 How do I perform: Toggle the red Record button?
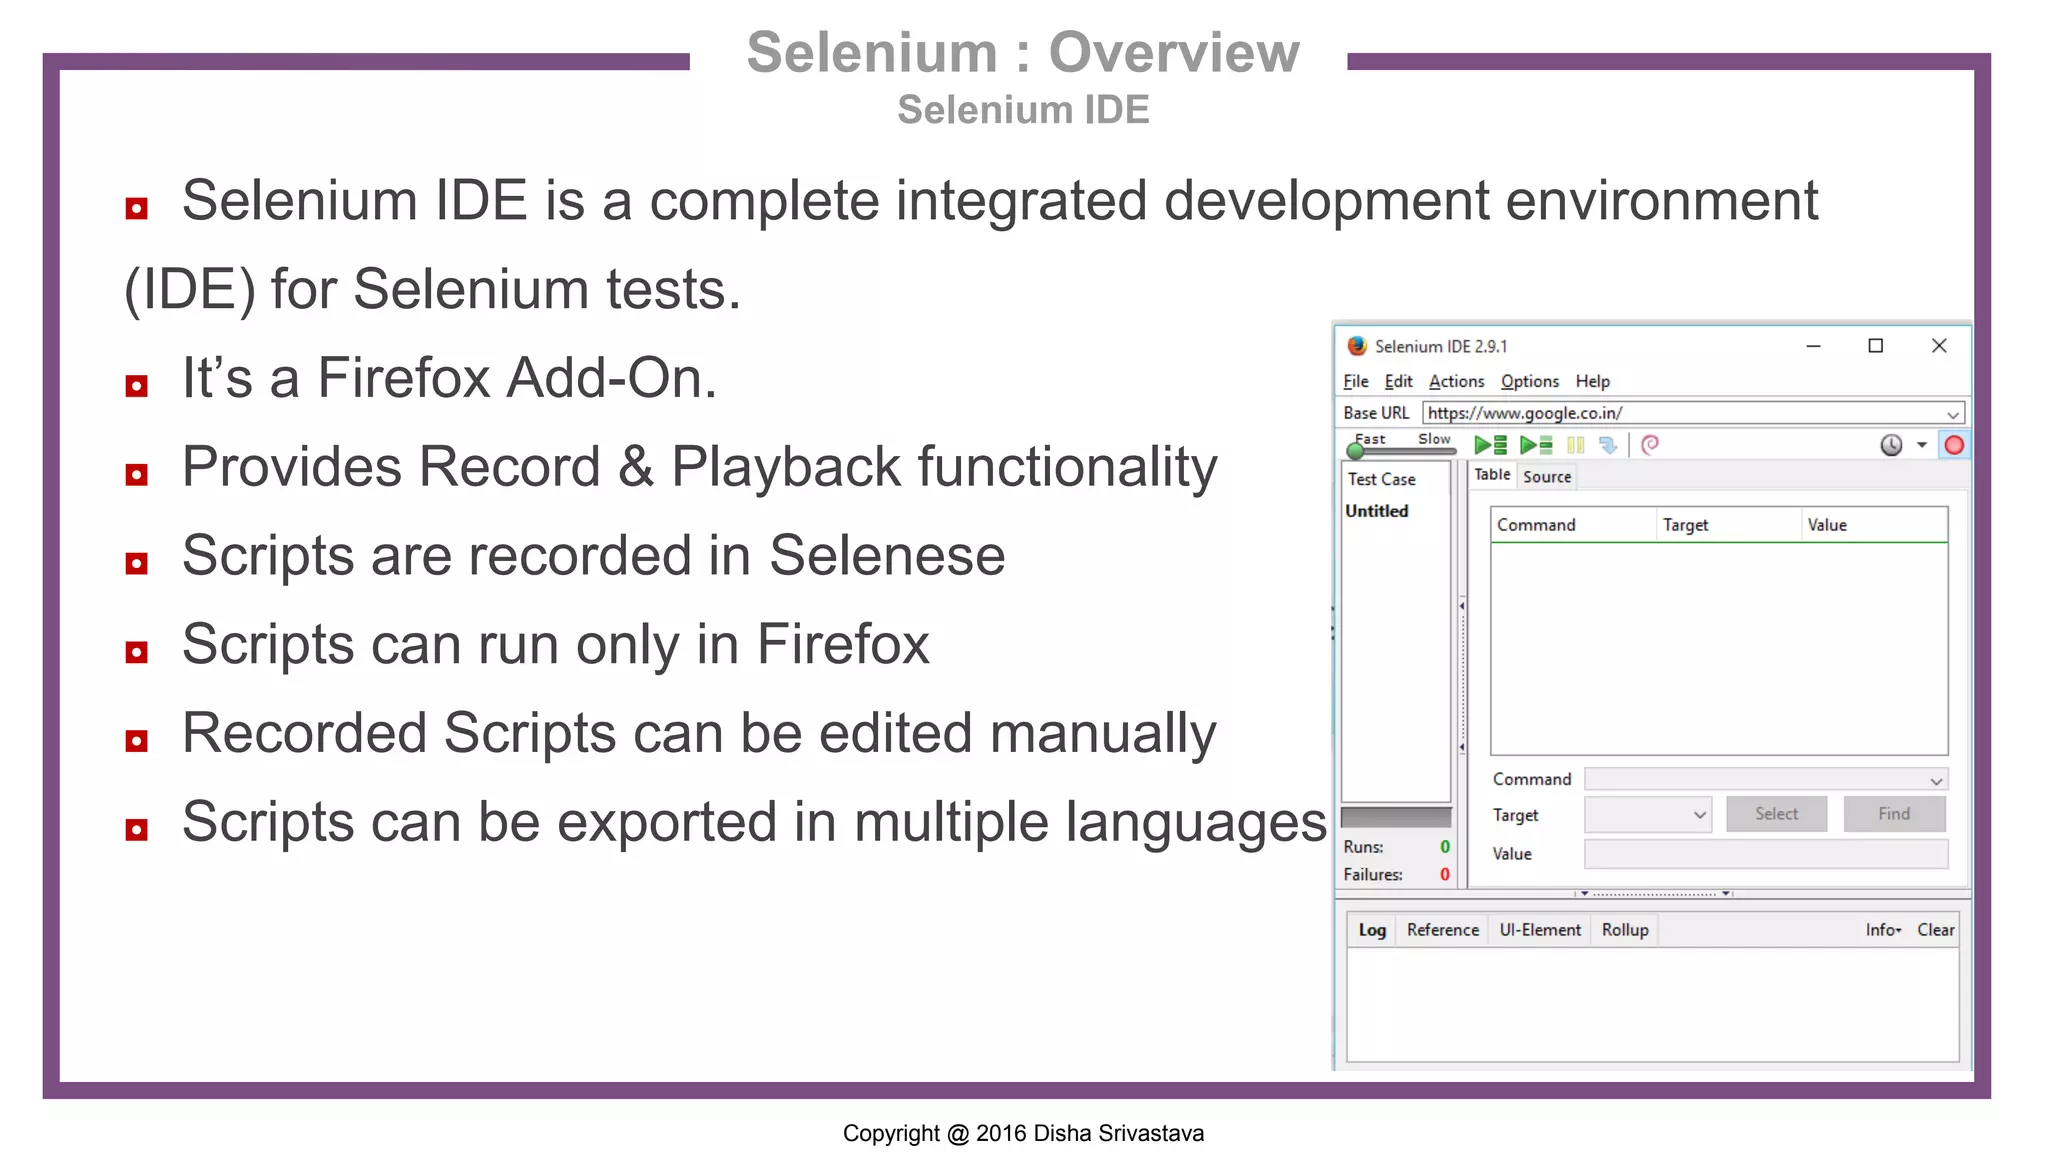point(1954,445)
